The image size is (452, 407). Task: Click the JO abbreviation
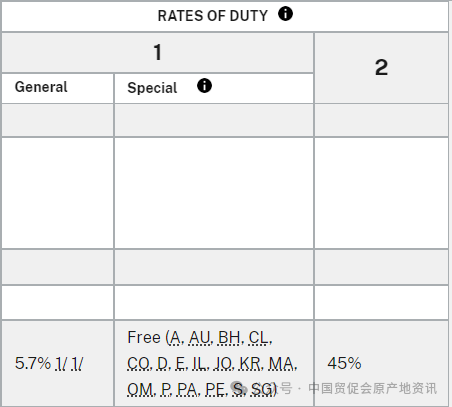[x=224, y=364]
